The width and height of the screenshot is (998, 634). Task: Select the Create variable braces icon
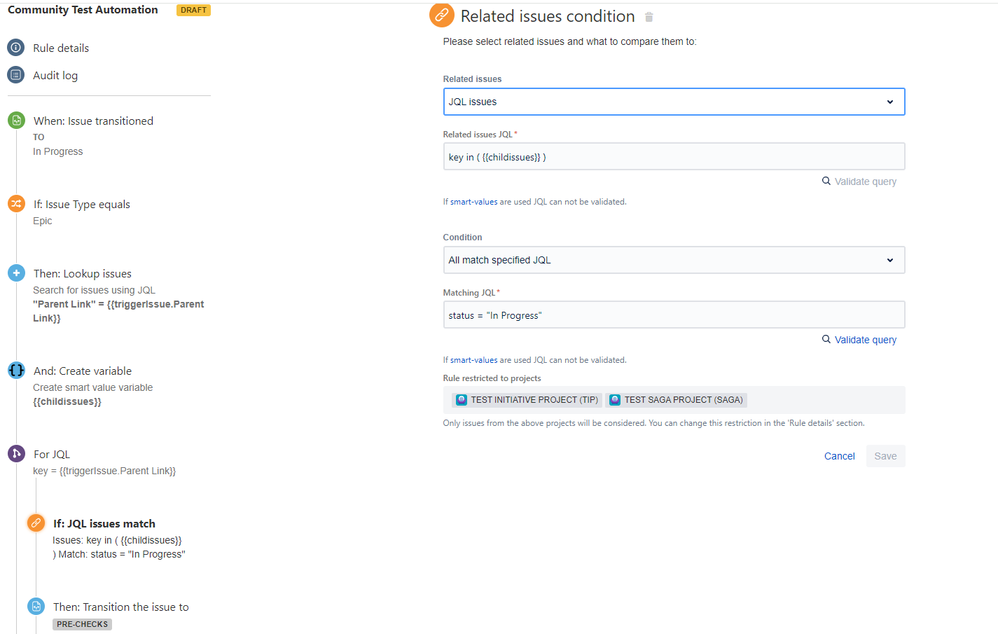(17, 370)
